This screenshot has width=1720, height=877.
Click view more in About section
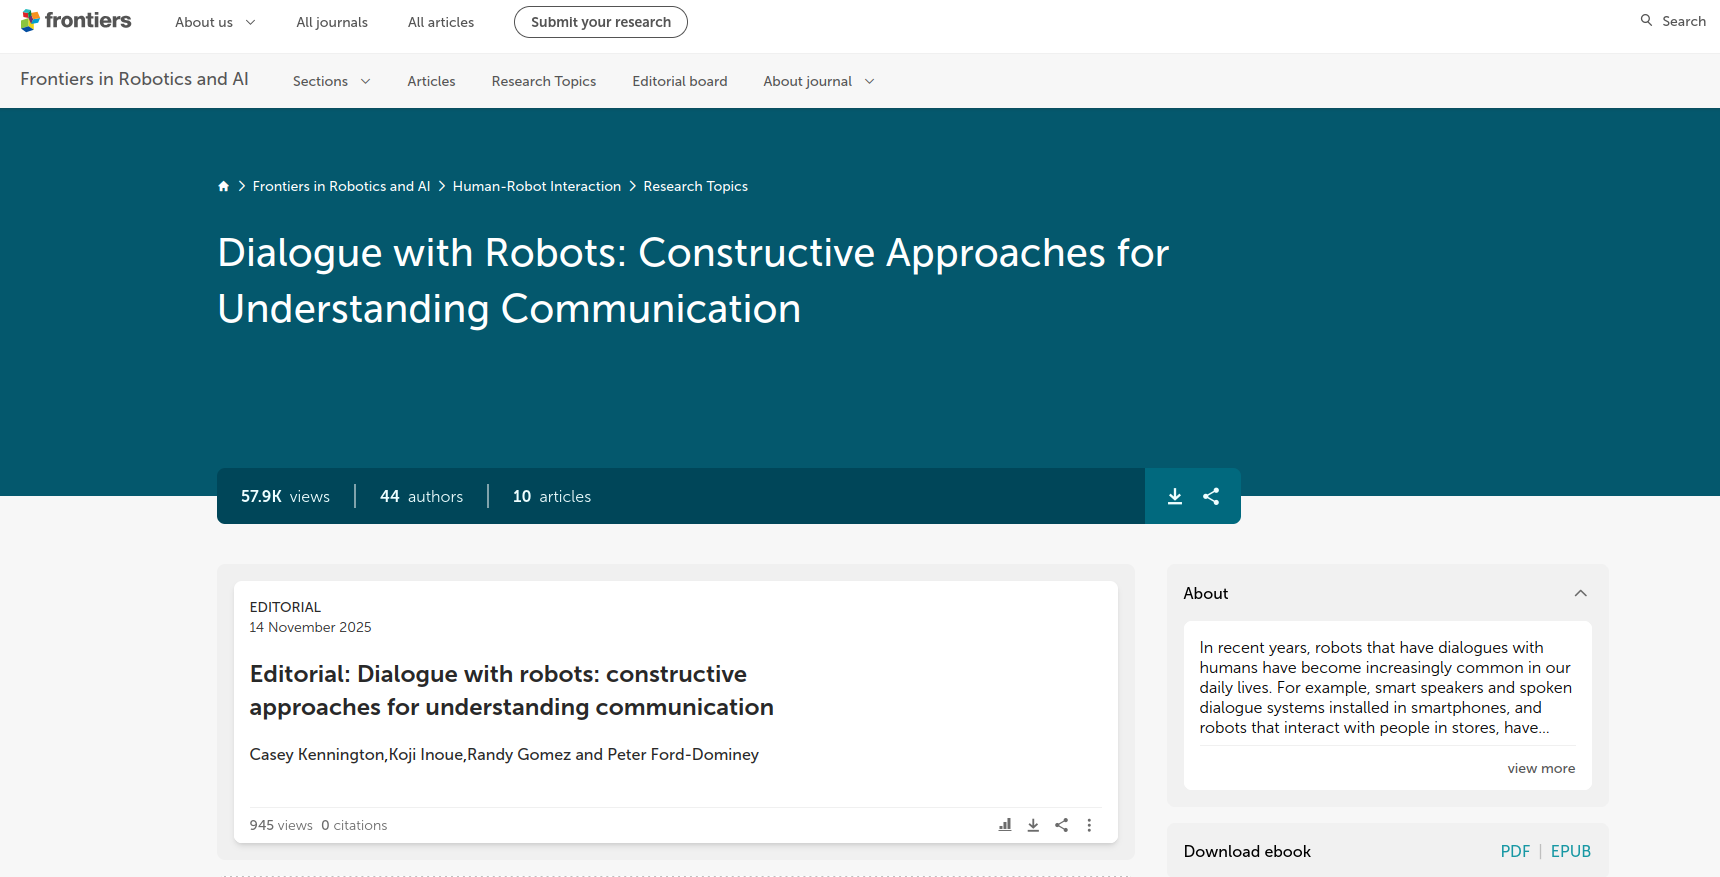pyautogui.click(x=1540, y=768)
